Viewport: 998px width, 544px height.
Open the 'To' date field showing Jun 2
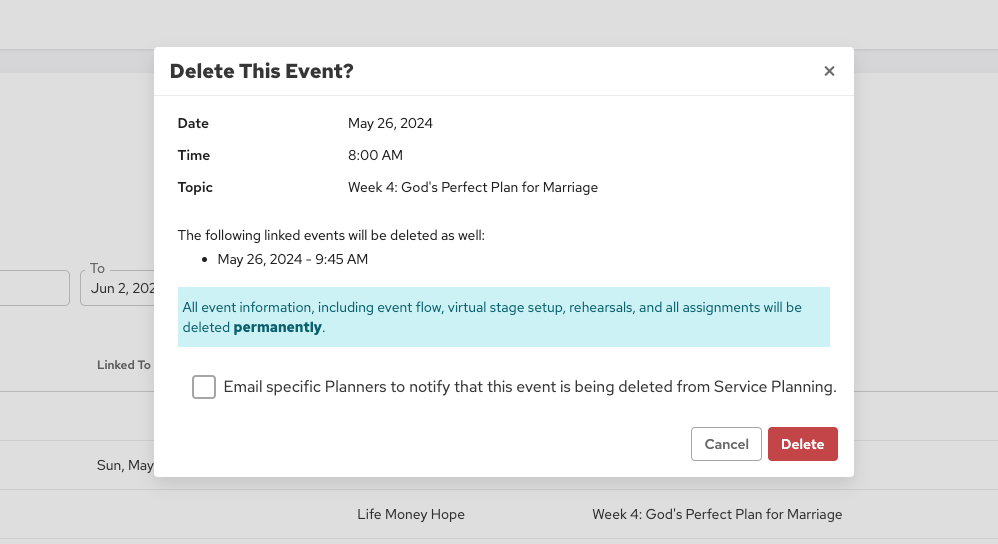pyautogui.click(x=117, y=288)
